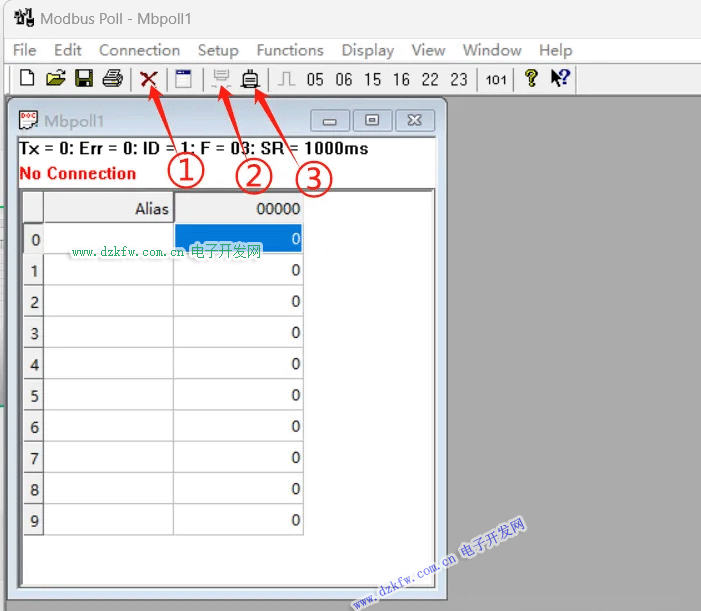Screen dimensions: 701x611
Task: Close the Mbpoll1 child window
Action: pos(415,120)
